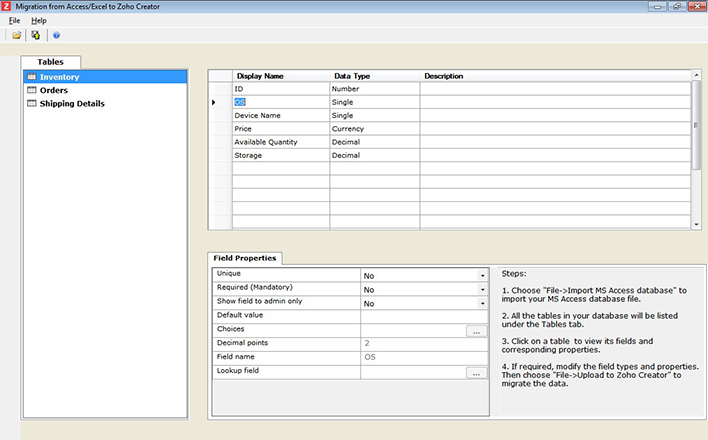Open the Show field to admin only dropdown

482,303
